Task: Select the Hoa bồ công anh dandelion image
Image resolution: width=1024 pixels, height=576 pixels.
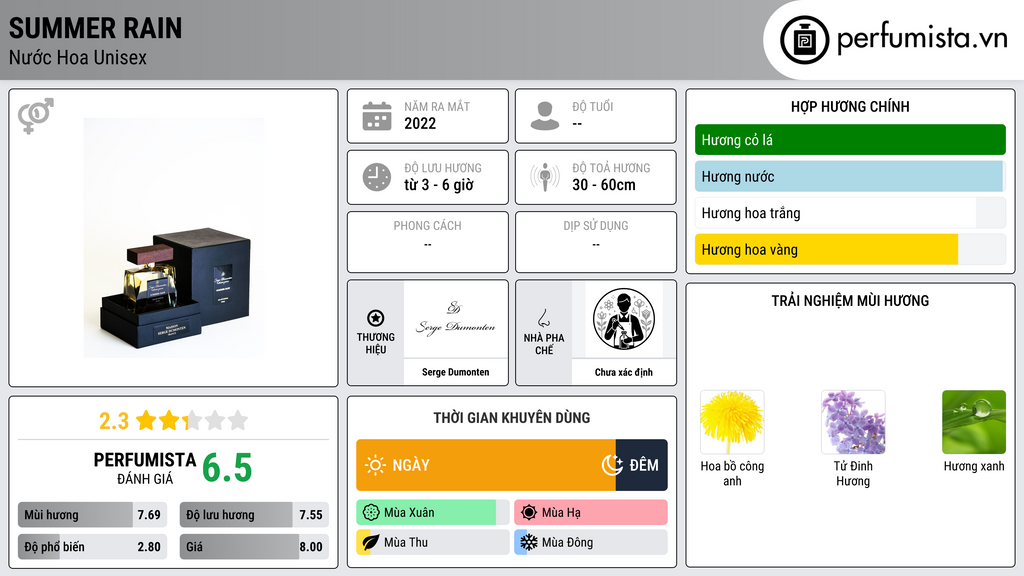Action: 732,422
